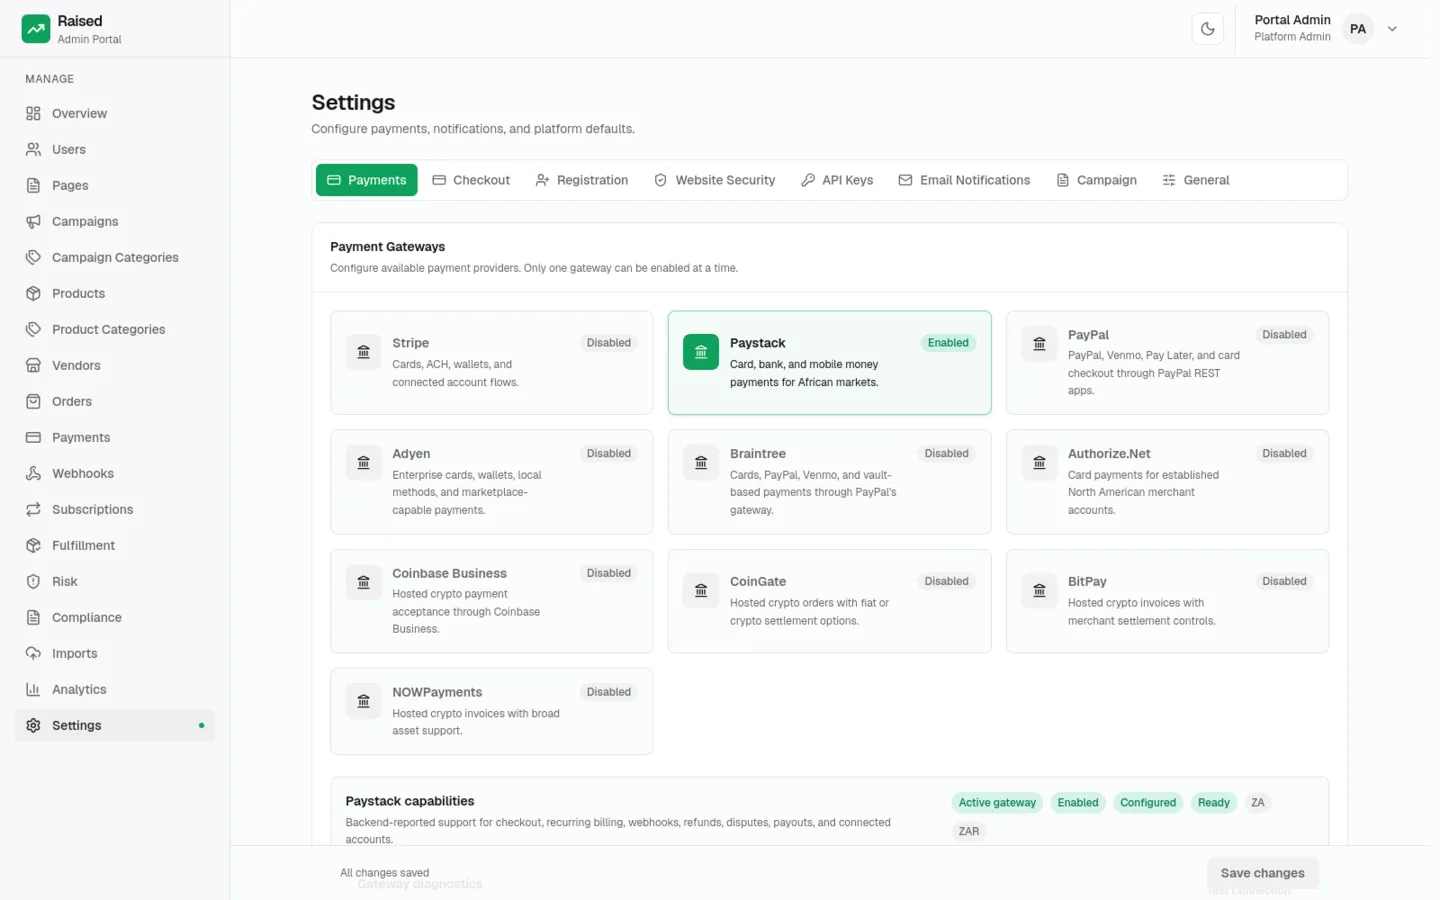Click the Configured status badge

pyautogui.click(x=1148, y=803)
